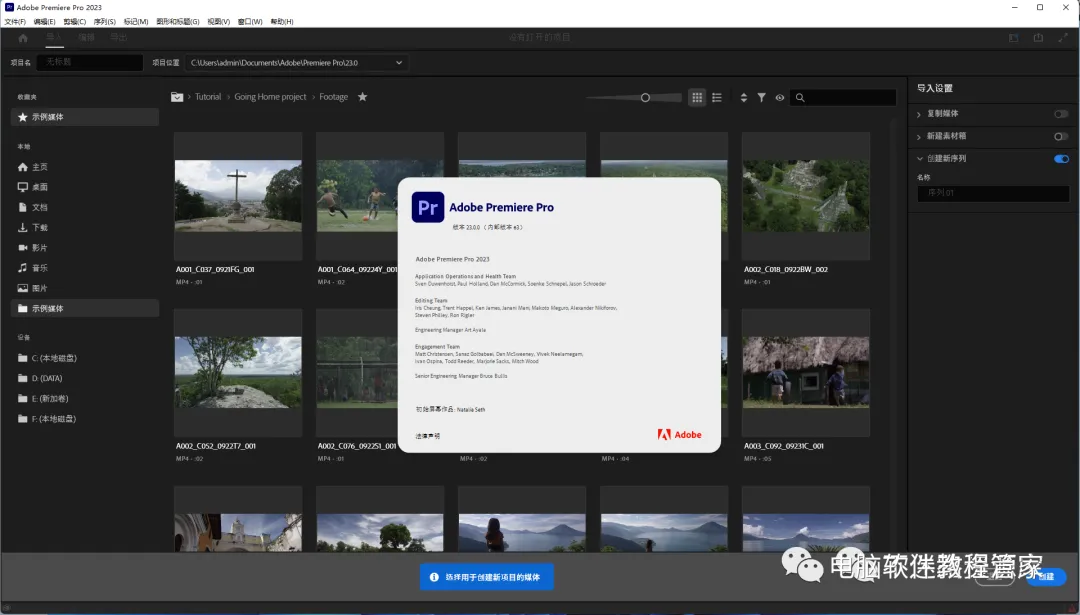Disable the 创建新序列 switch

tap(1061, 159)
